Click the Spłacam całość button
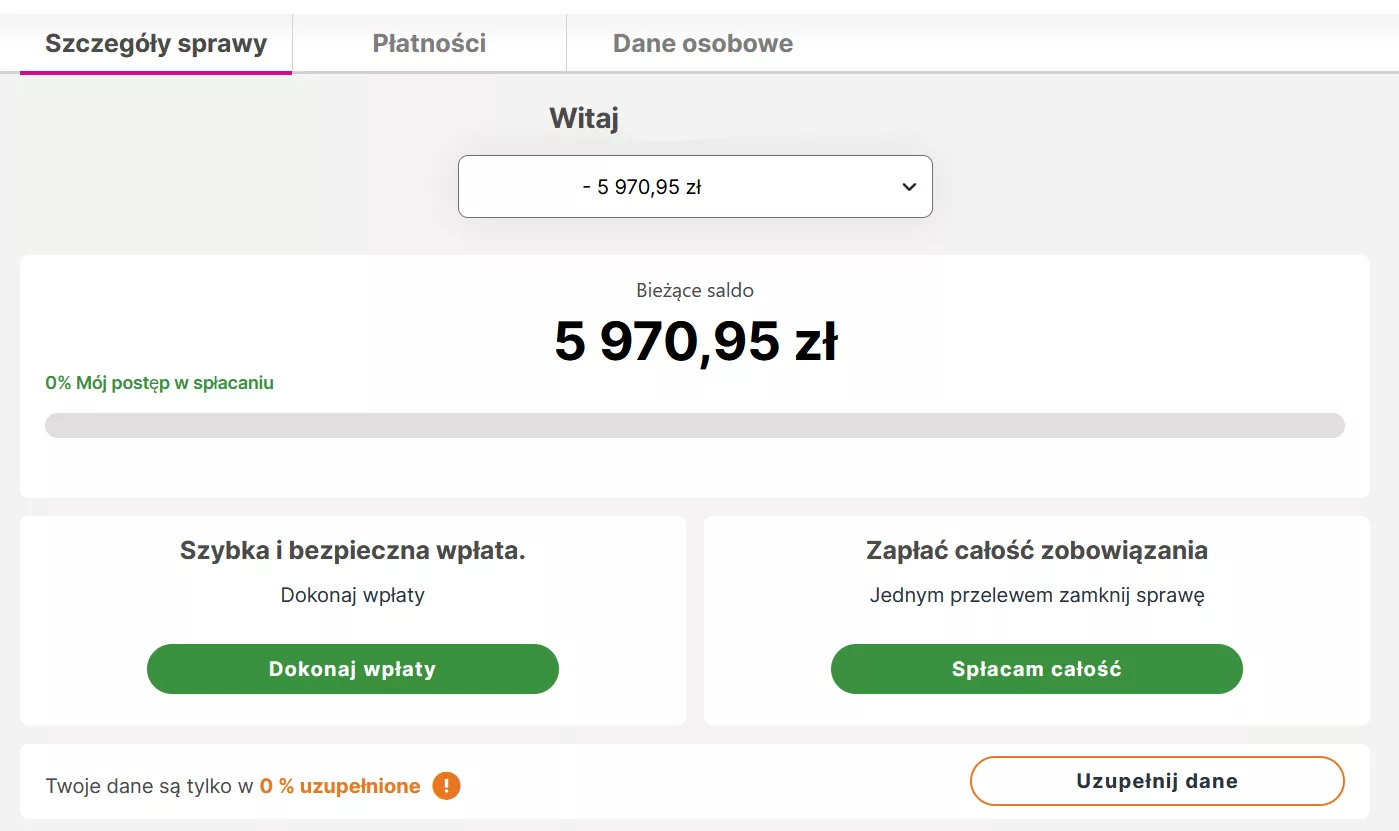Screen dimensions: 1399x831 [1037, 669]
